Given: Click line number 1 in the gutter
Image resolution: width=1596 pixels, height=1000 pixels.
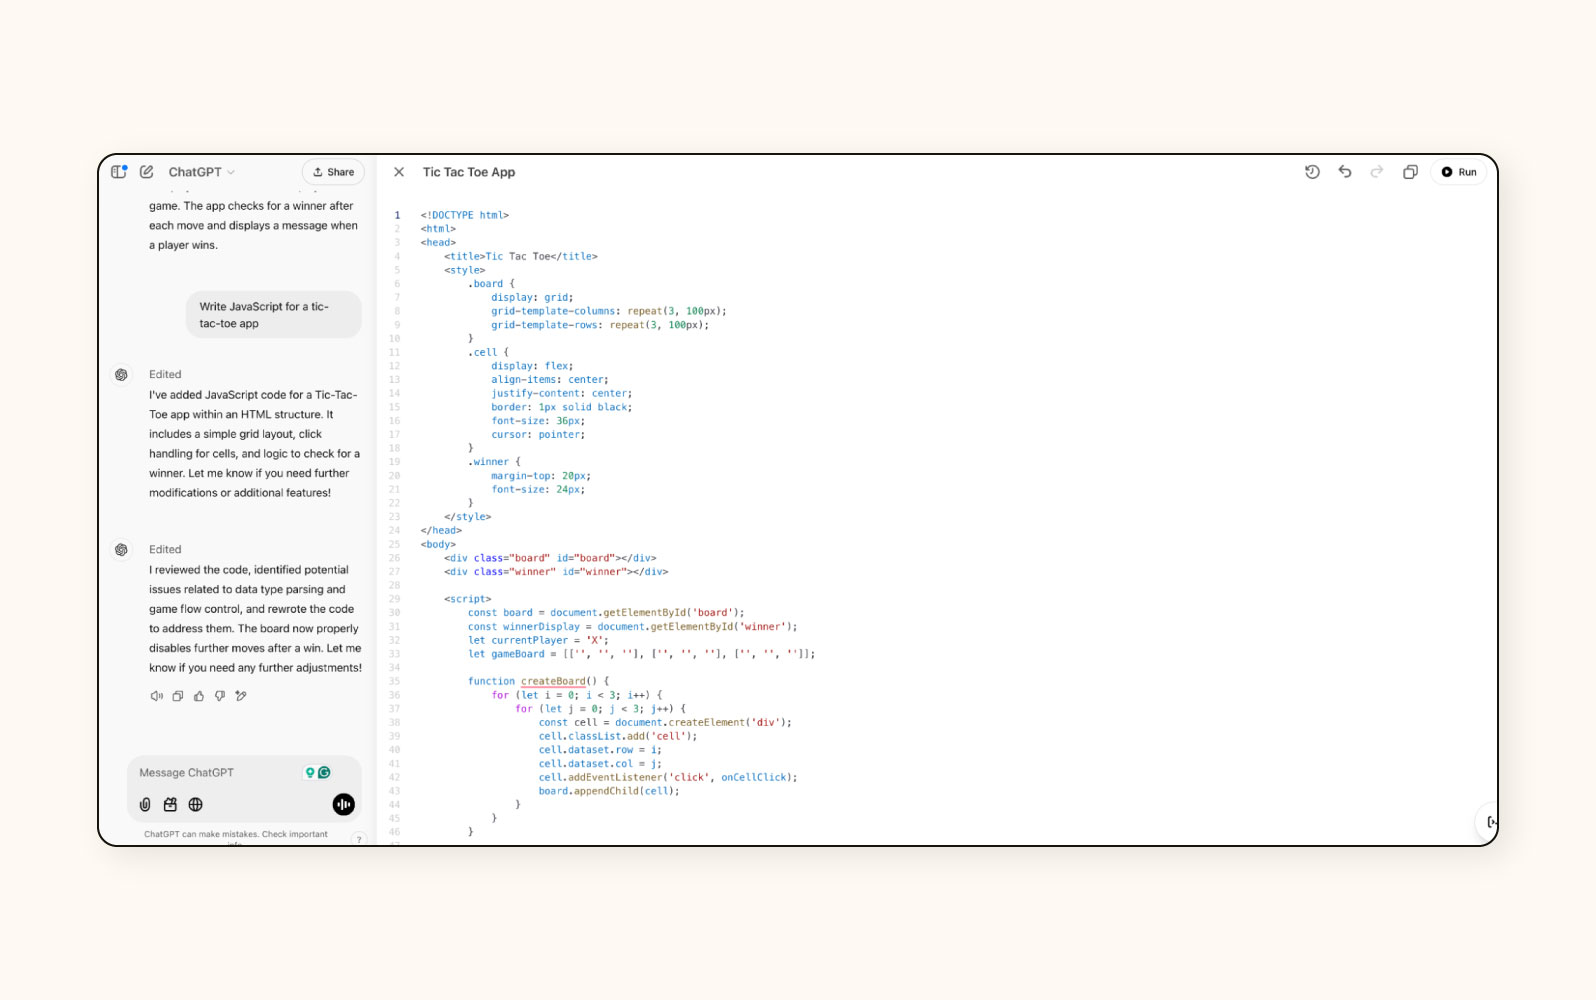Looking at the screenshot, I should pos(397,215).
